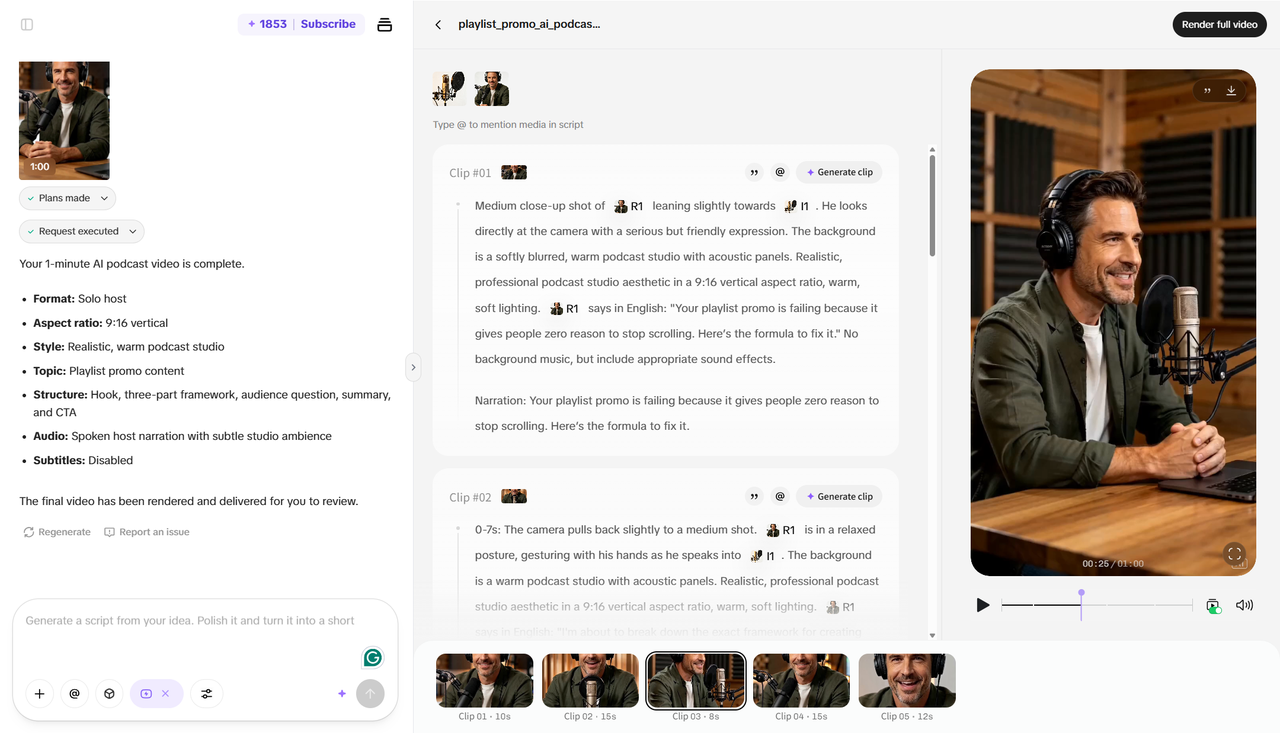Select Clip 02 · 15s thumbnail
The image size is (1280, 733).
click(590, 680)
